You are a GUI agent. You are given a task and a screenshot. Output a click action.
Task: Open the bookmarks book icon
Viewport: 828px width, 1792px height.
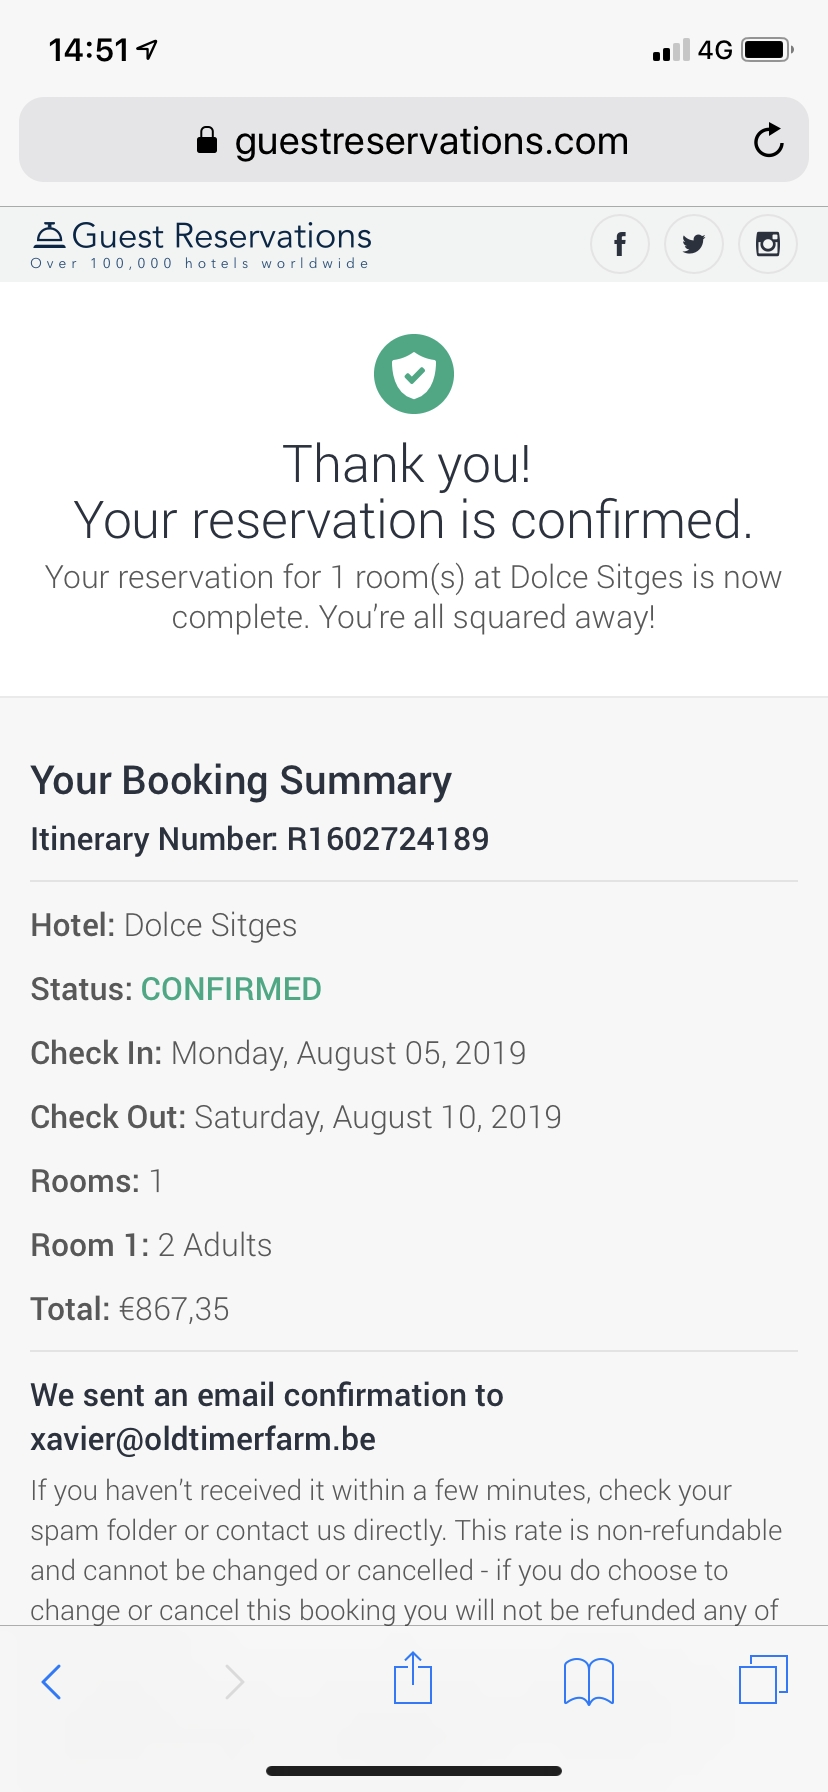click(x=589, y=1680)
